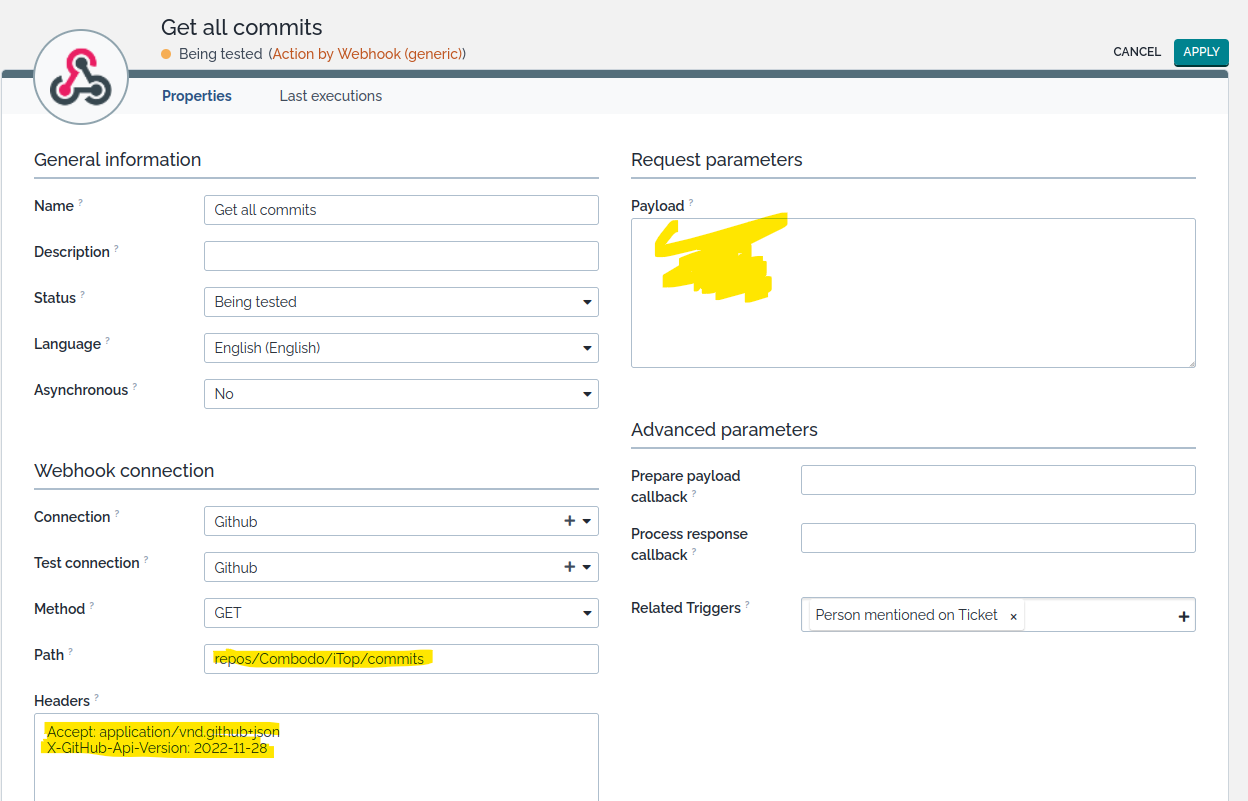
Task: Add a trigger with Related Triggers plus
Action: pyautogui.click(x=1183, y=616)
